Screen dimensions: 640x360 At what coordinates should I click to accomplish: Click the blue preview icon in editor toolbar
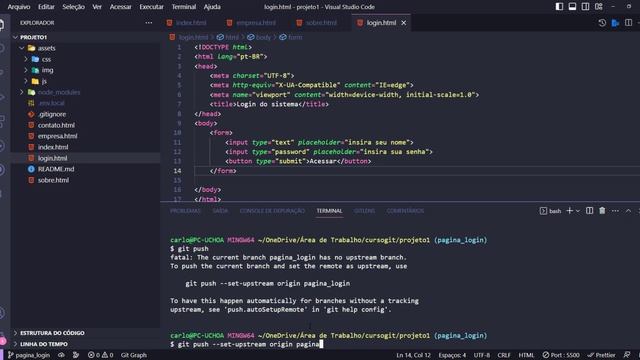pyautogui.click(x=615, y=23)
